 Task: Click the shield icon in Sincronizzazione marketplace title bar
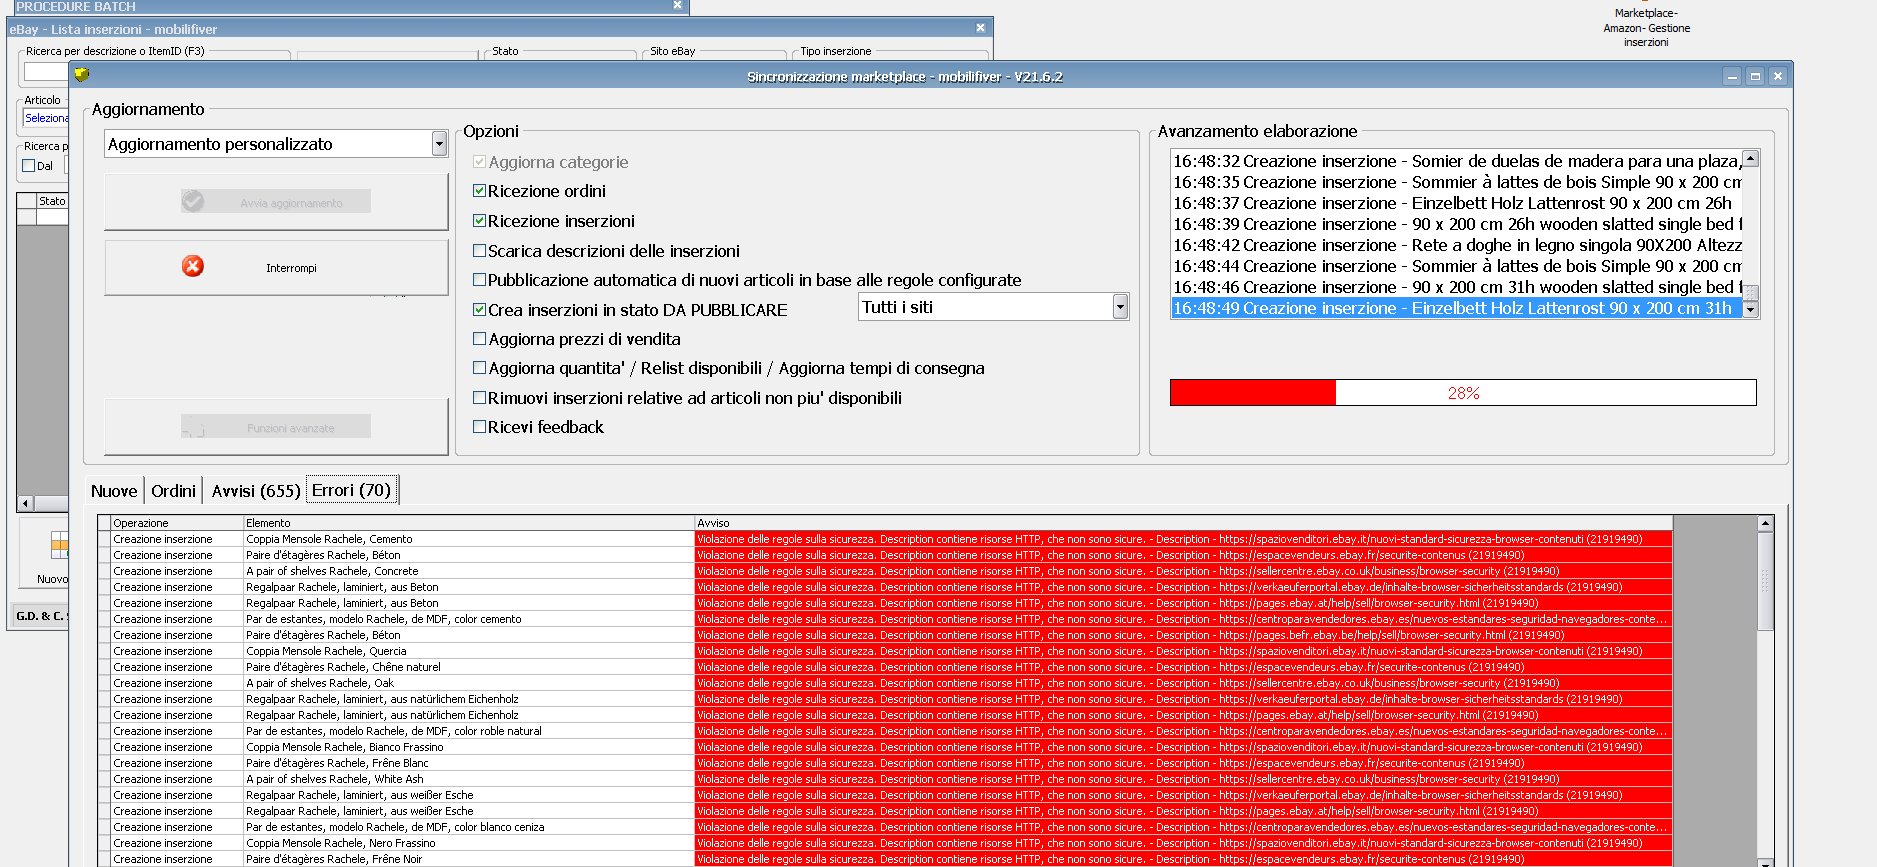[82, 75]
